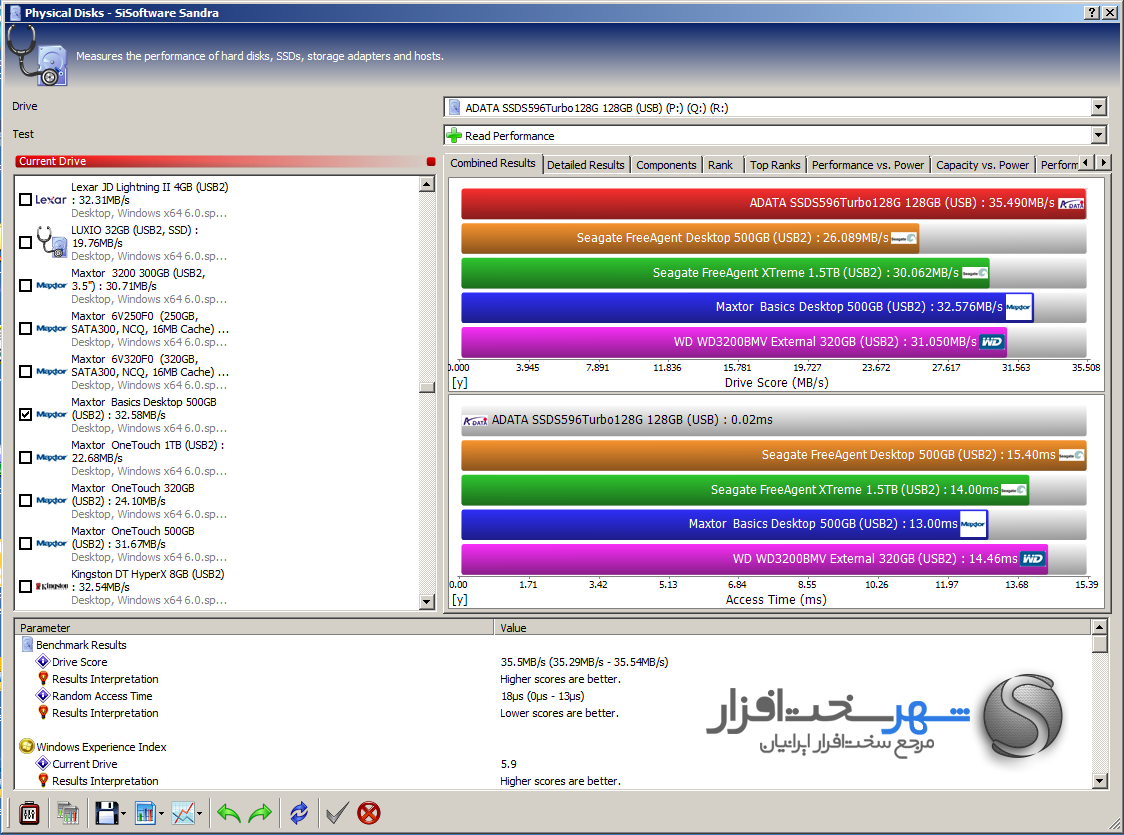Click the green Seagate XTreme access time bar
The width and height of the screenshot is (1124, 835).
coord(745,490)
